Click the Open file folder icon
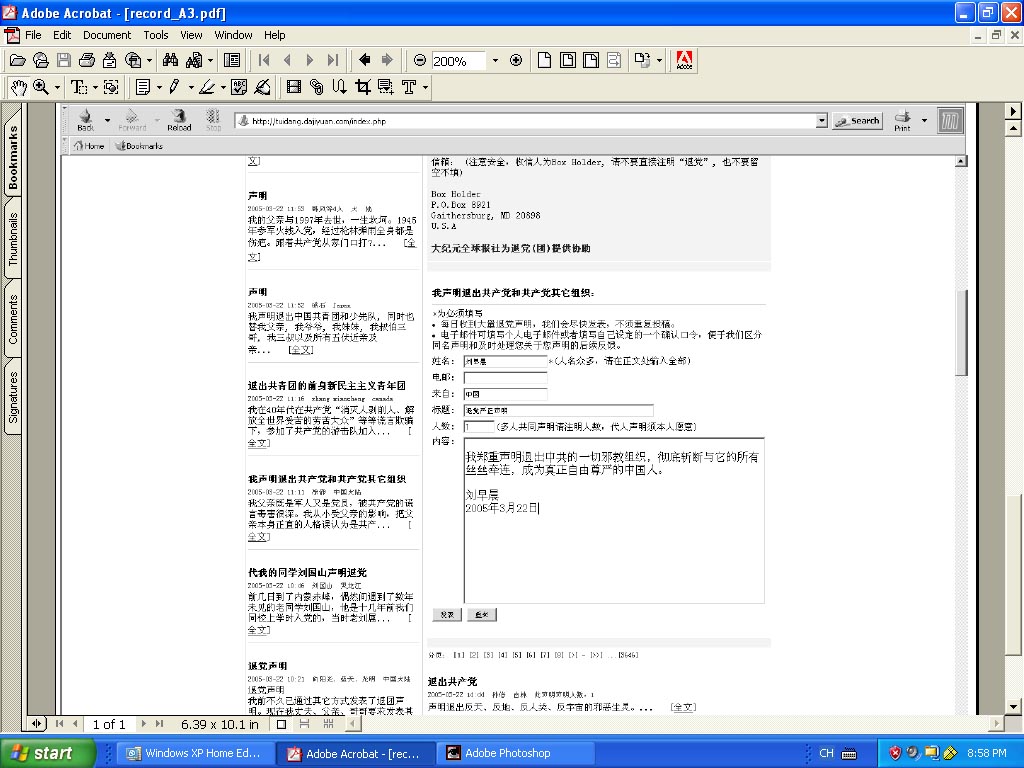1024x768 pixels. (17, 61)
